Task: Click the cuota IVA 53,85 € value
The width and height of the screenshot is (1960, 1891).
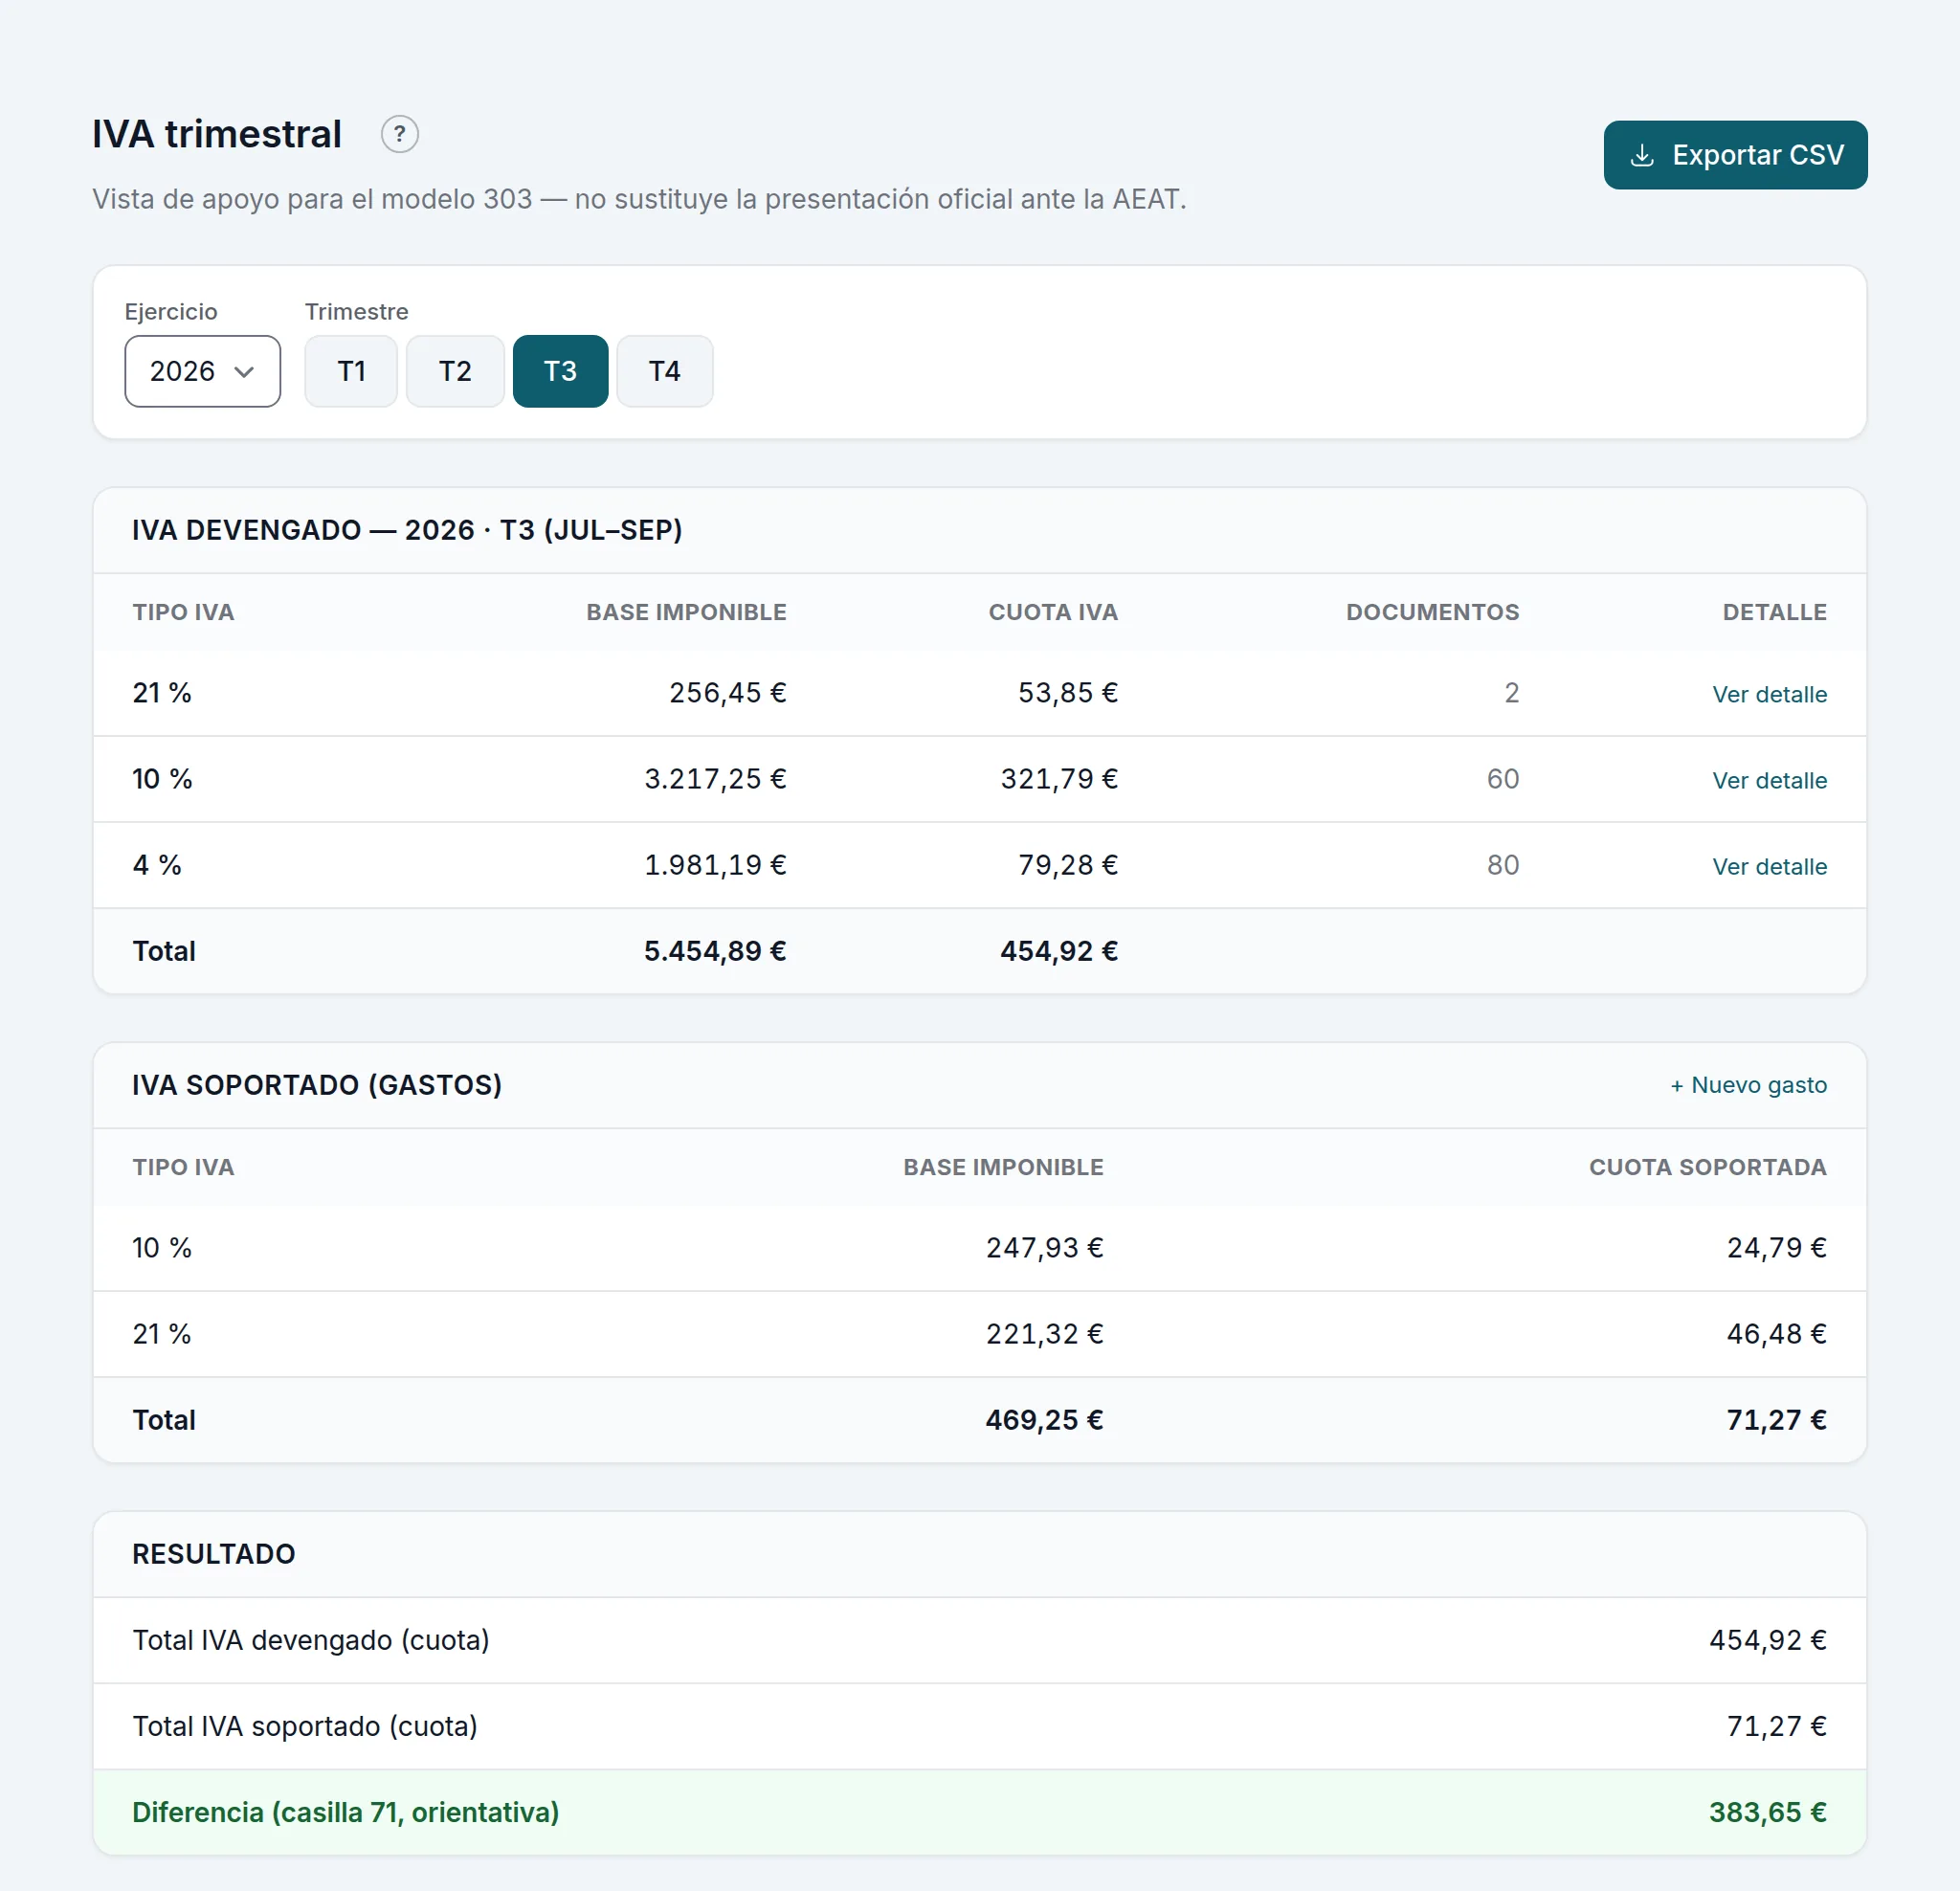Action: point(1067,693)
